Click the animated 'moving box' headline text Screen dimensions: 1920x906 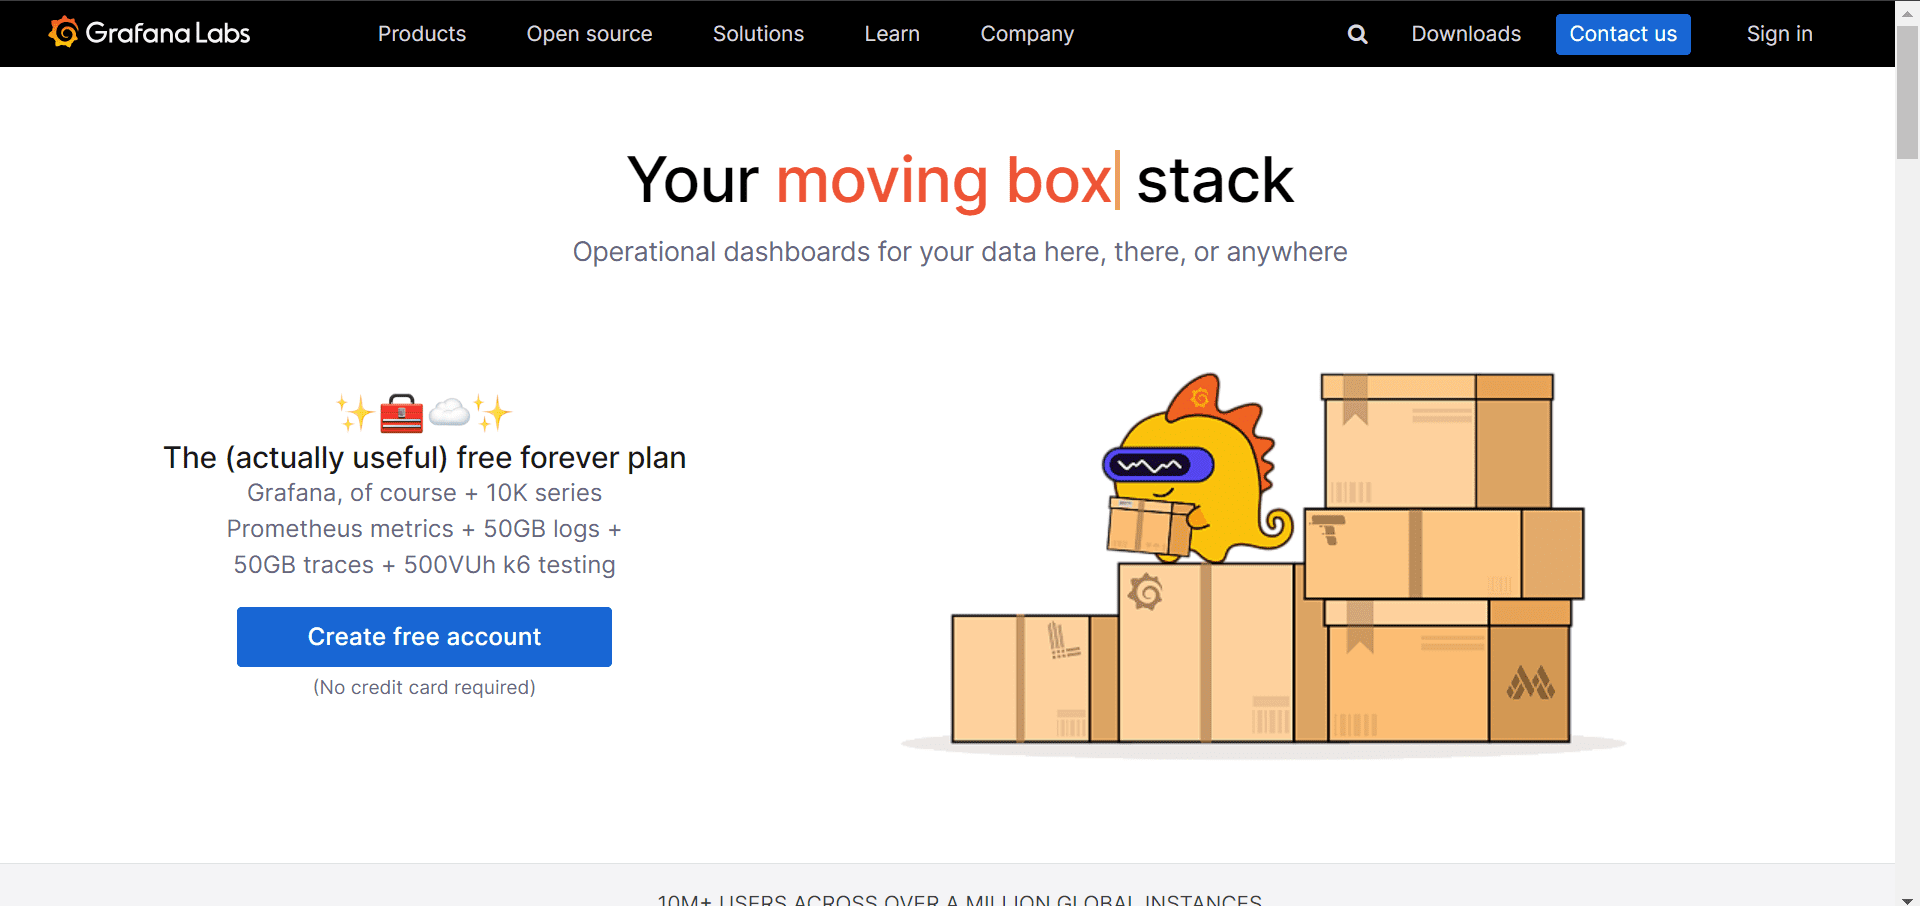pos(945,180)
